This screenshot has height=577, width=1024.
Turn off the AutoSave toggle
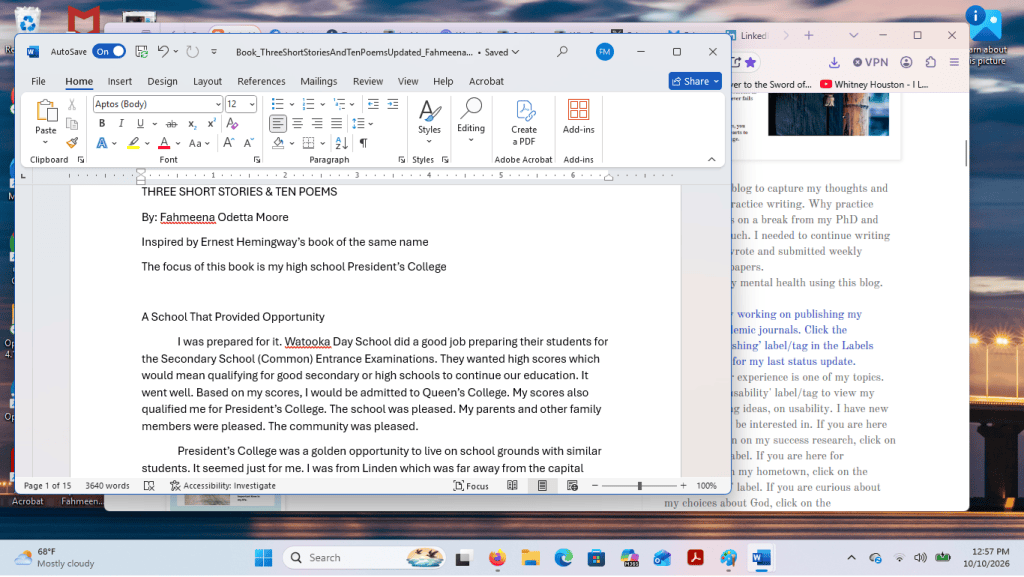pos(108,52)
